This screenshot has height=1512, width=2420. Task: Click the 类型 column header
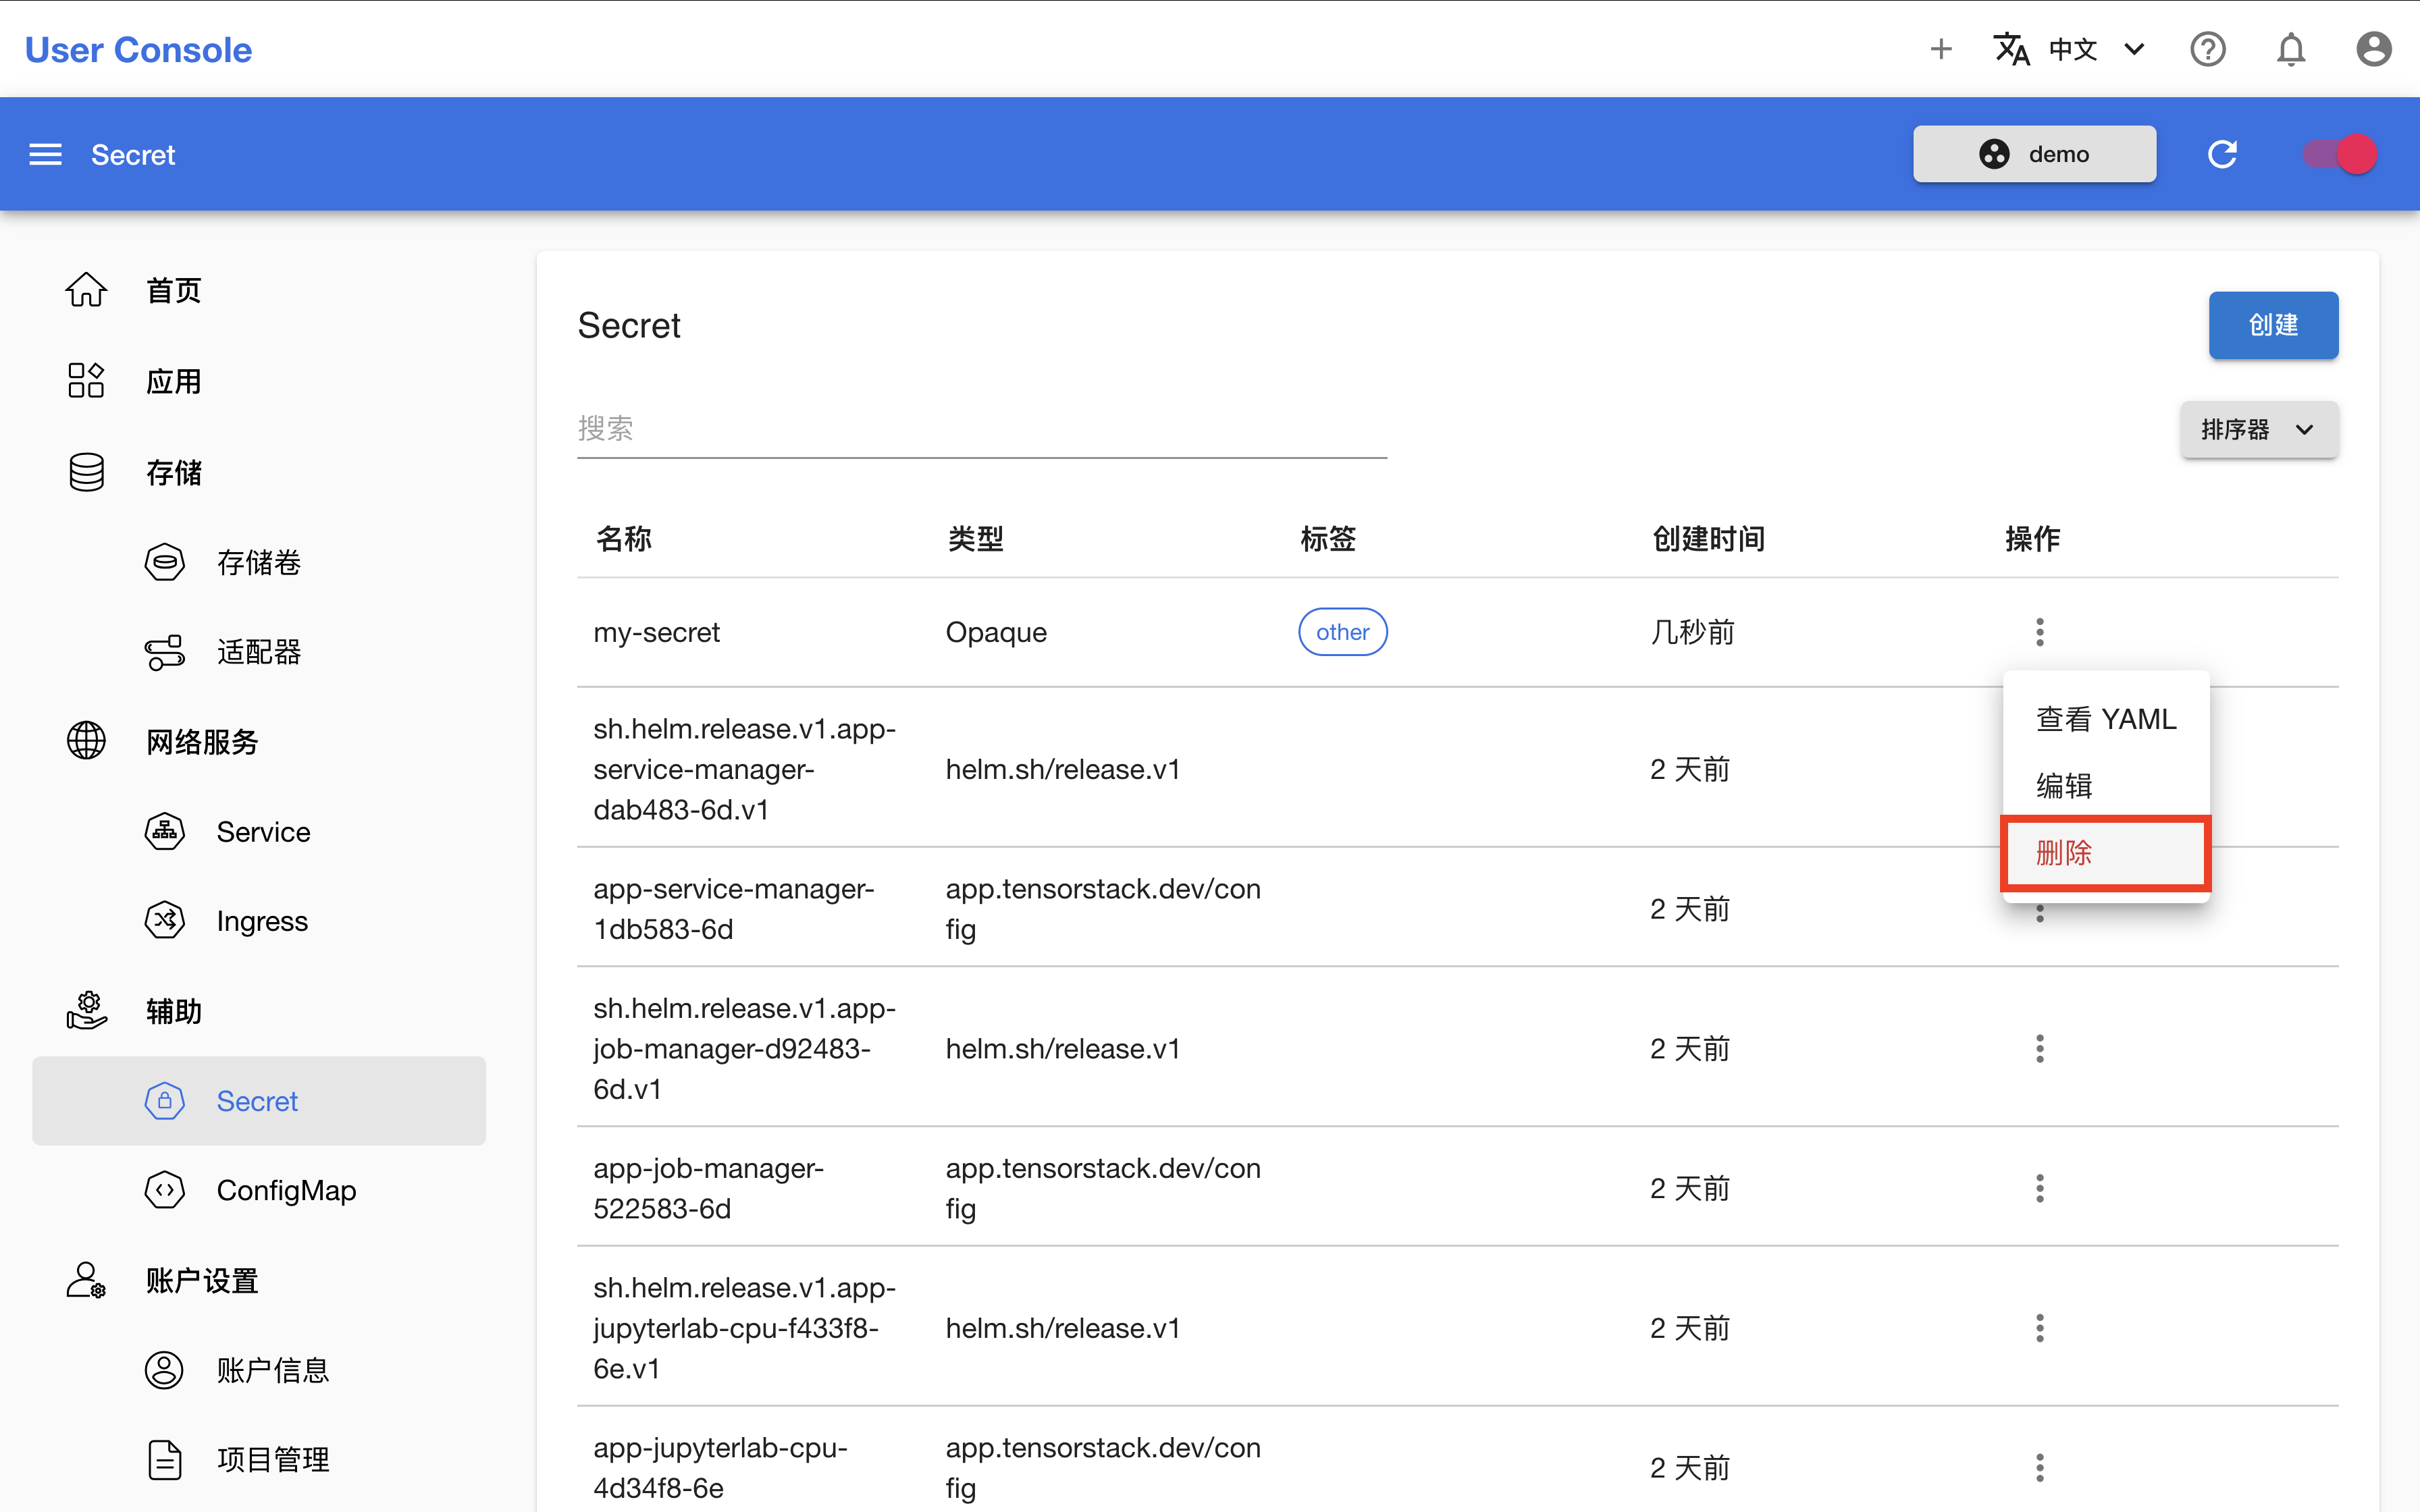[x=975, y=539]
